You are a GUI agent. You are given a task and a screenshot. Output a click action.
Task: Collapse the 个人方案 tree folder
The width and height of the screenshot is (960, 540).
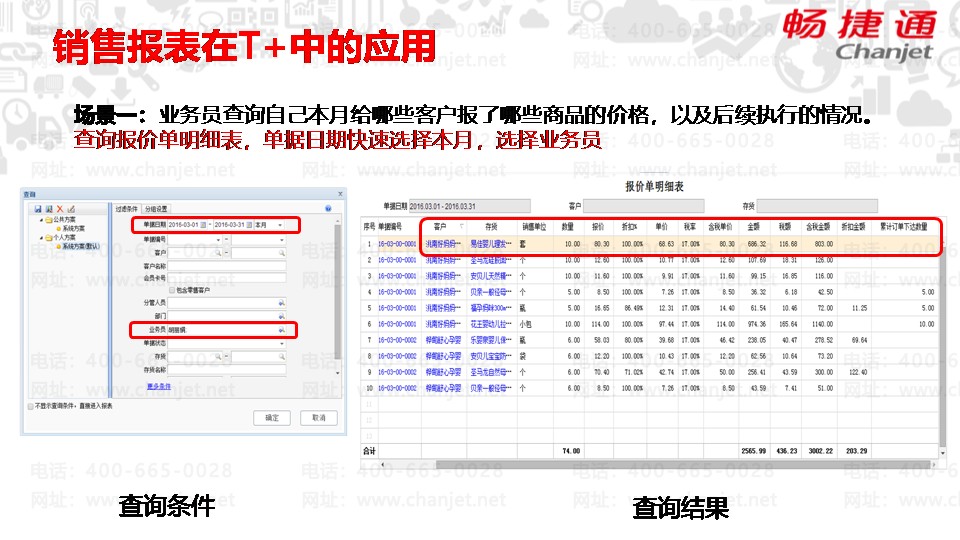click(x=42, y=238)
